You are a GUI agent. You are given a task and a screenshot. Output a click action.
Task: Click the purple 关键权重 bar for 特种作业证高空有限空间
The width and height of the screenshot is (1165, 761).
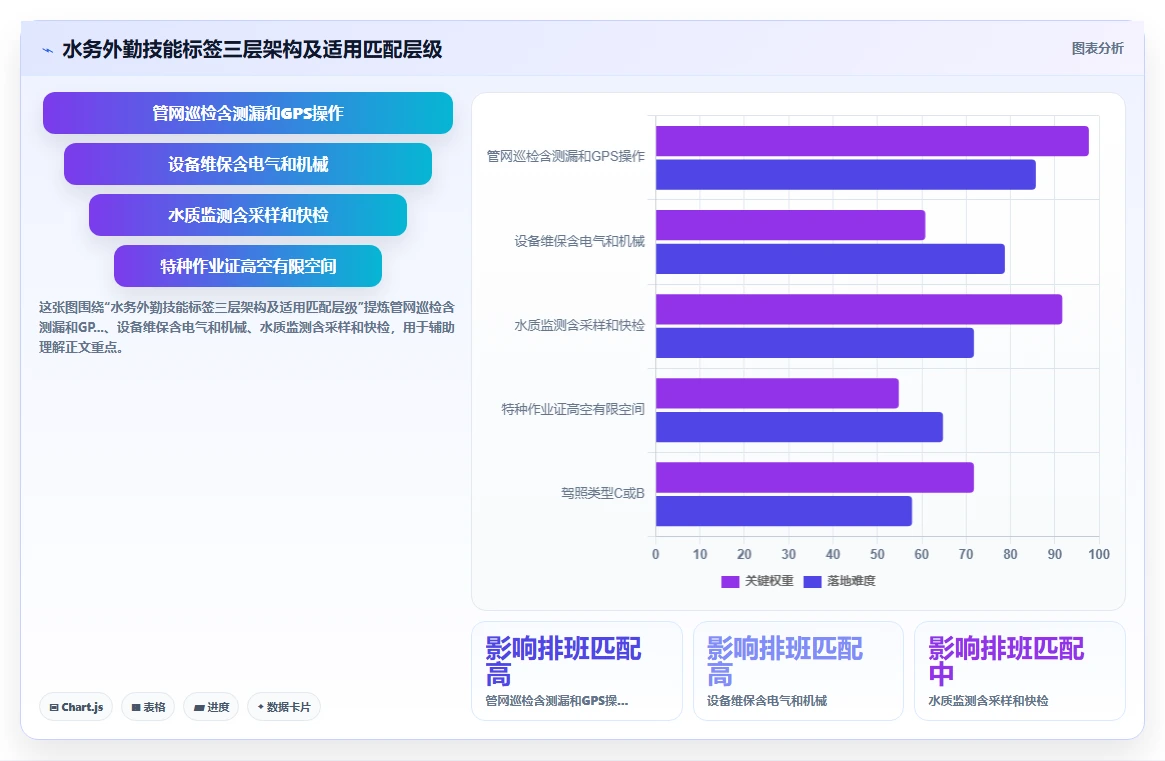point(776,393)
